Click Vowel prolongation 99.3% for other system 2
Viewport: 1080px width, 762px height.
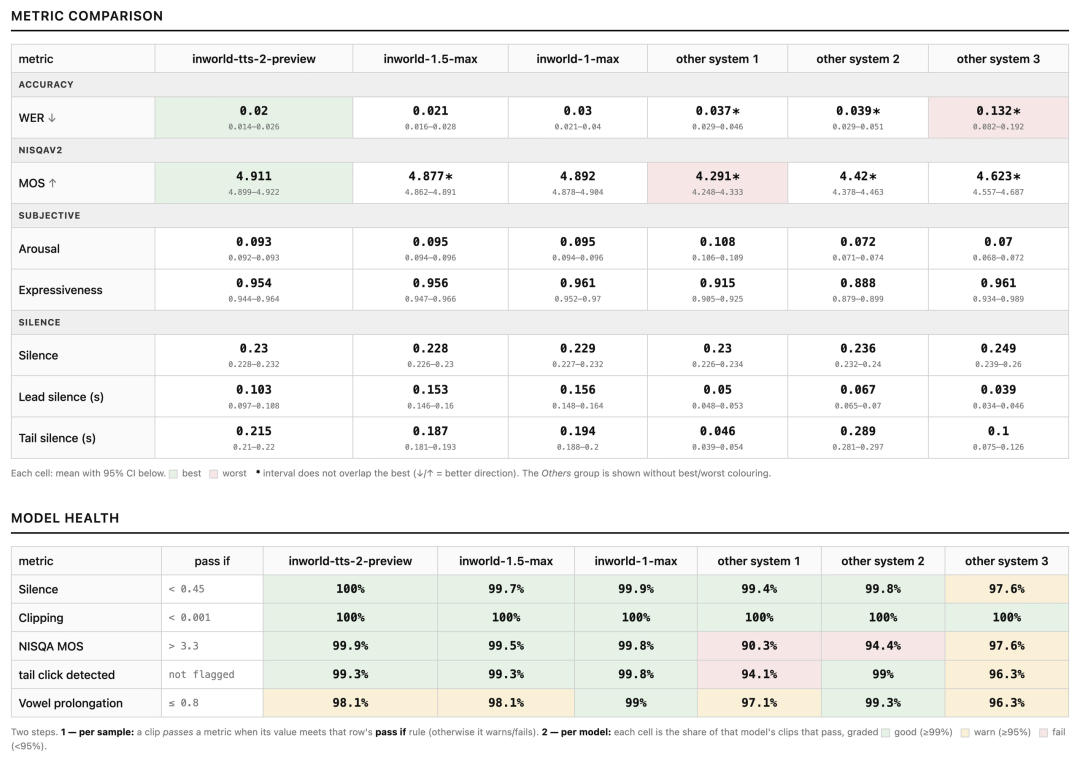click(x=882, y=703)
